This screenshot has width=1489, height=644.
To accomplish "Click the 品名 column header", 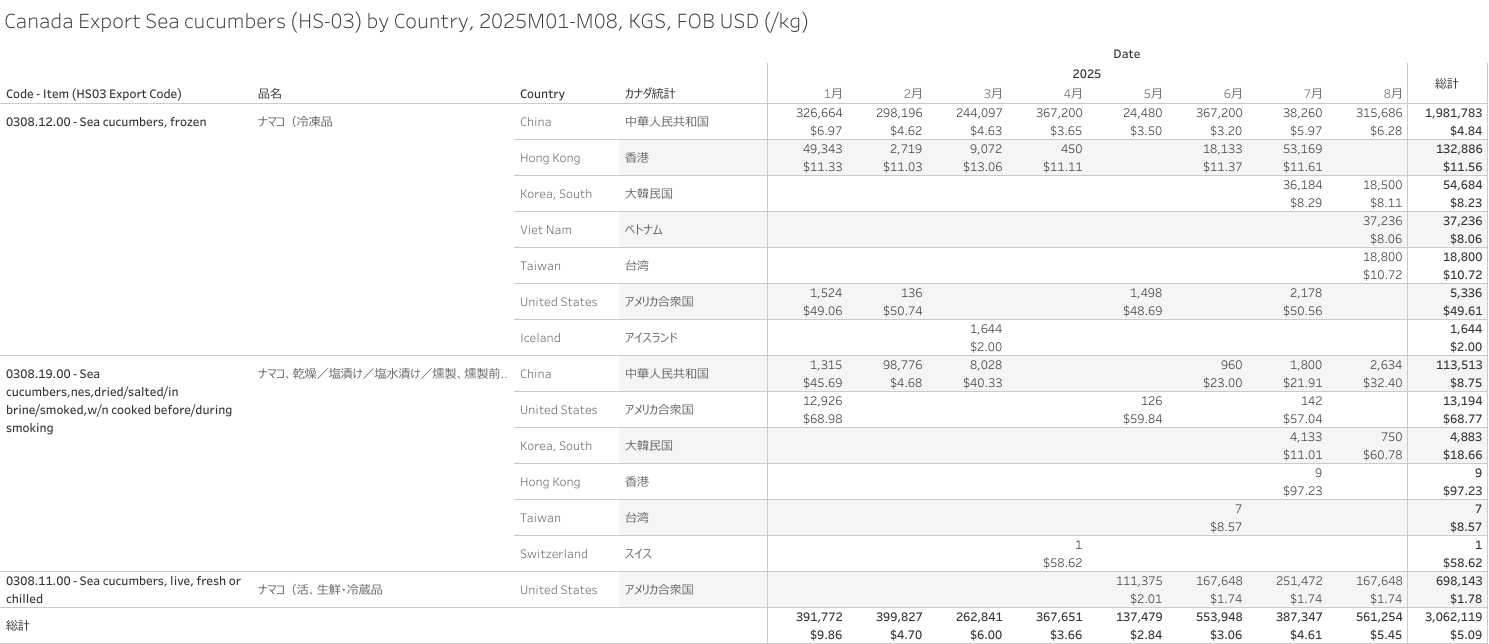I will point(270,94).
